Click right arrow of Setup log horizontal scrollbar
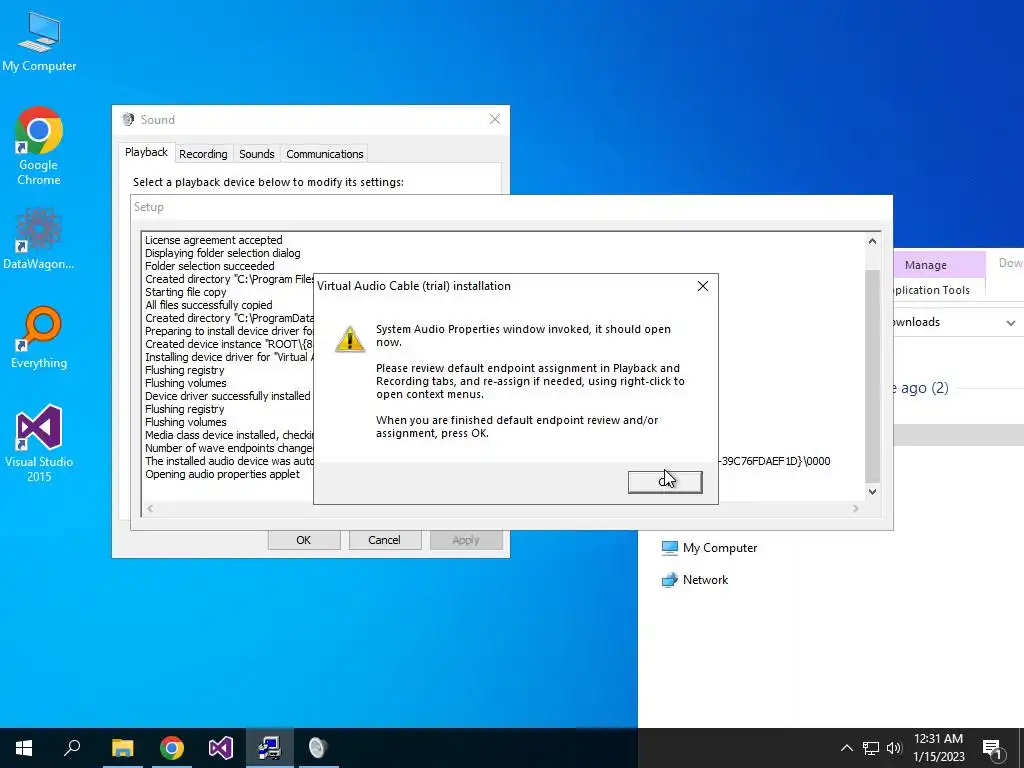Screen dimensions: 1024x768 click(856, 509)
